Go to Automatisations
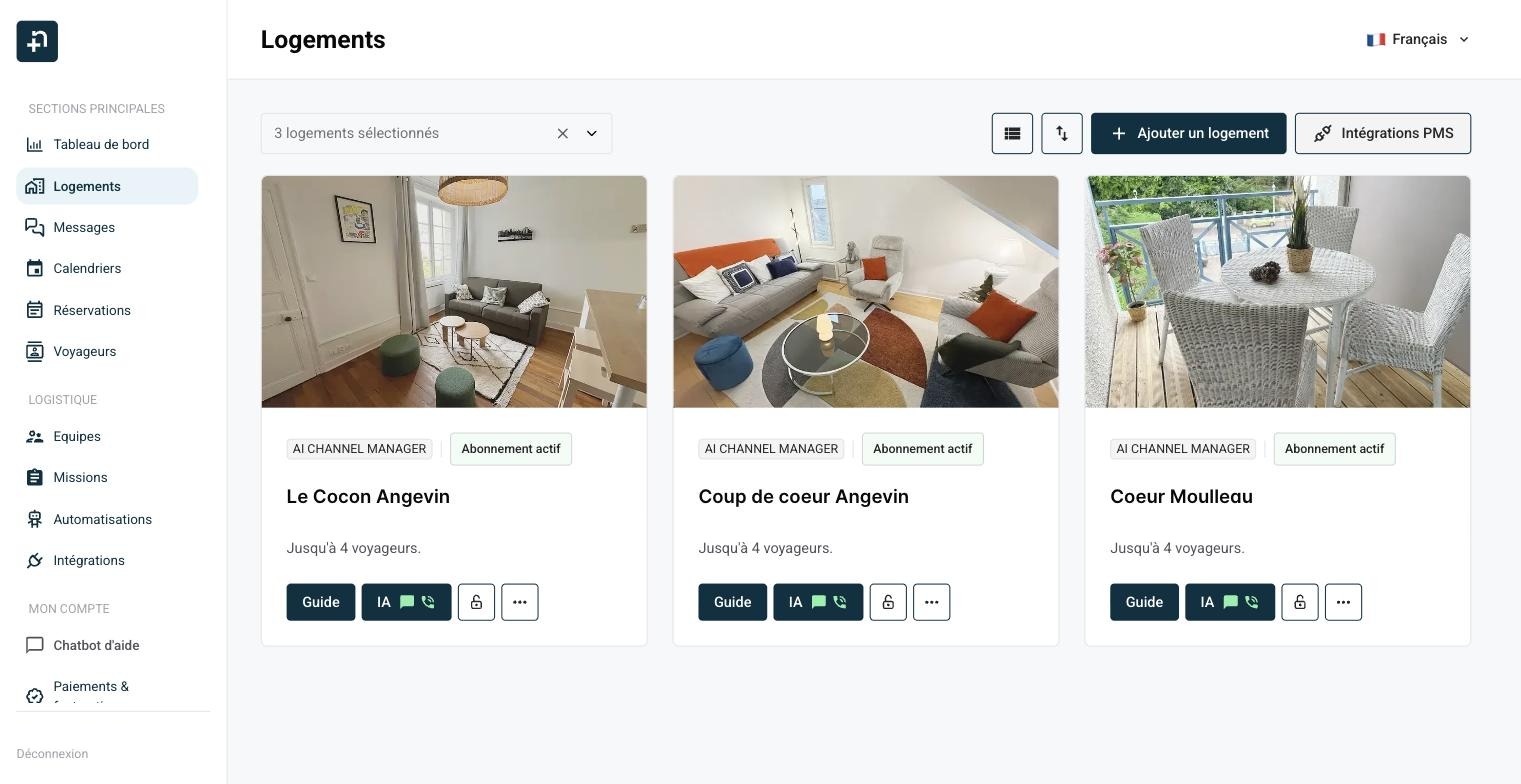 tap(107, 519)
